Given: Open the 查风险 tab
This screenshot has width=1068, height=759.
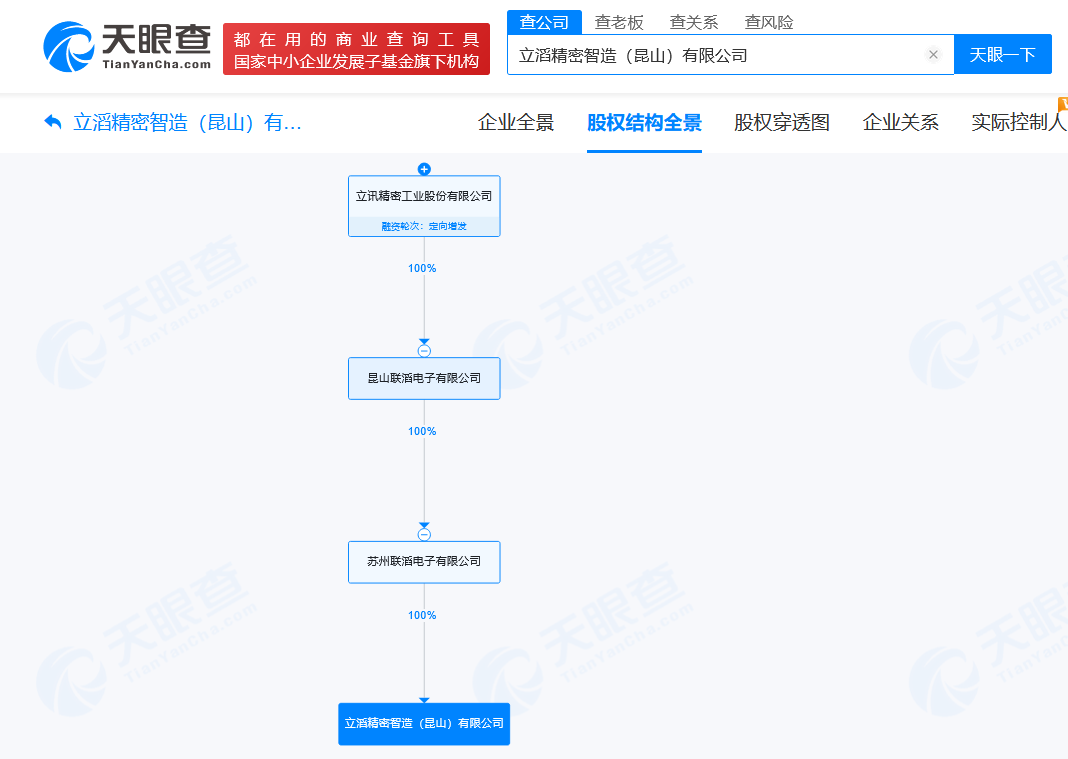Looking at the screenshot, I should (x=770, y=21).
